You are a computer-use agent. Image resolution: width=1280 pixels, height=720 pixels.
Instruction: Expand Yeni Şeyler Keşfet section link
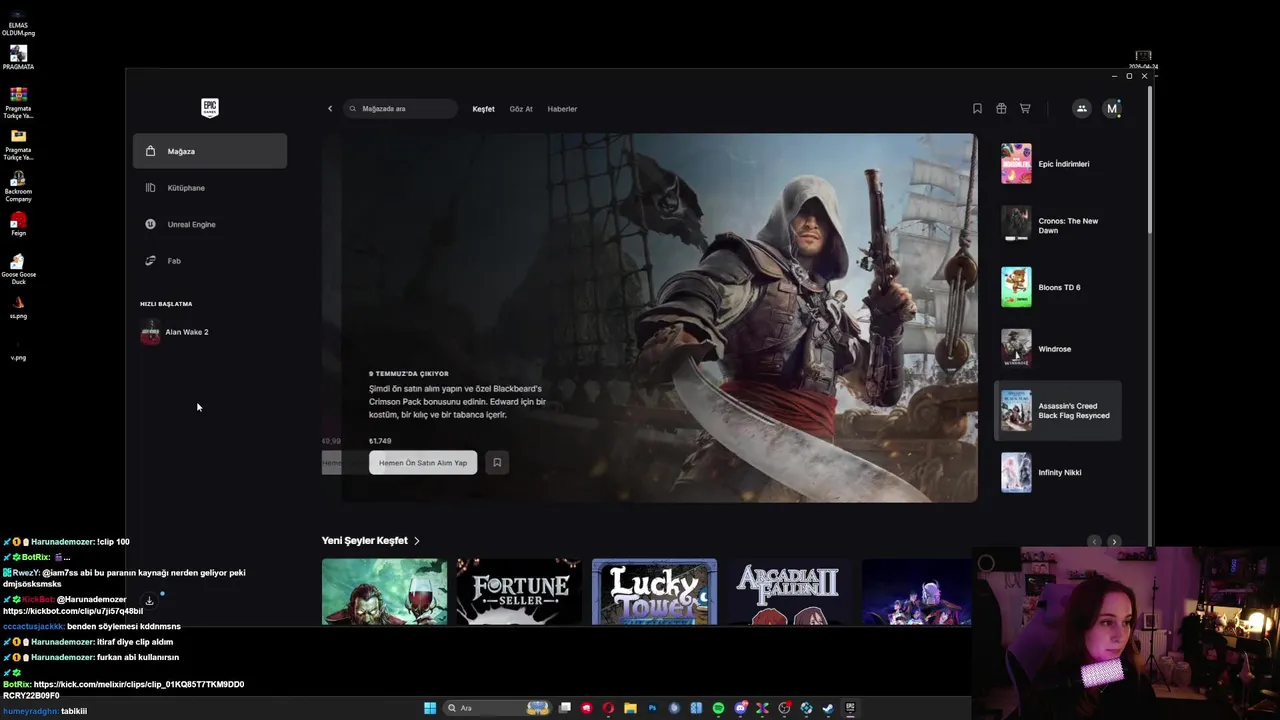[x=370, y=541]
